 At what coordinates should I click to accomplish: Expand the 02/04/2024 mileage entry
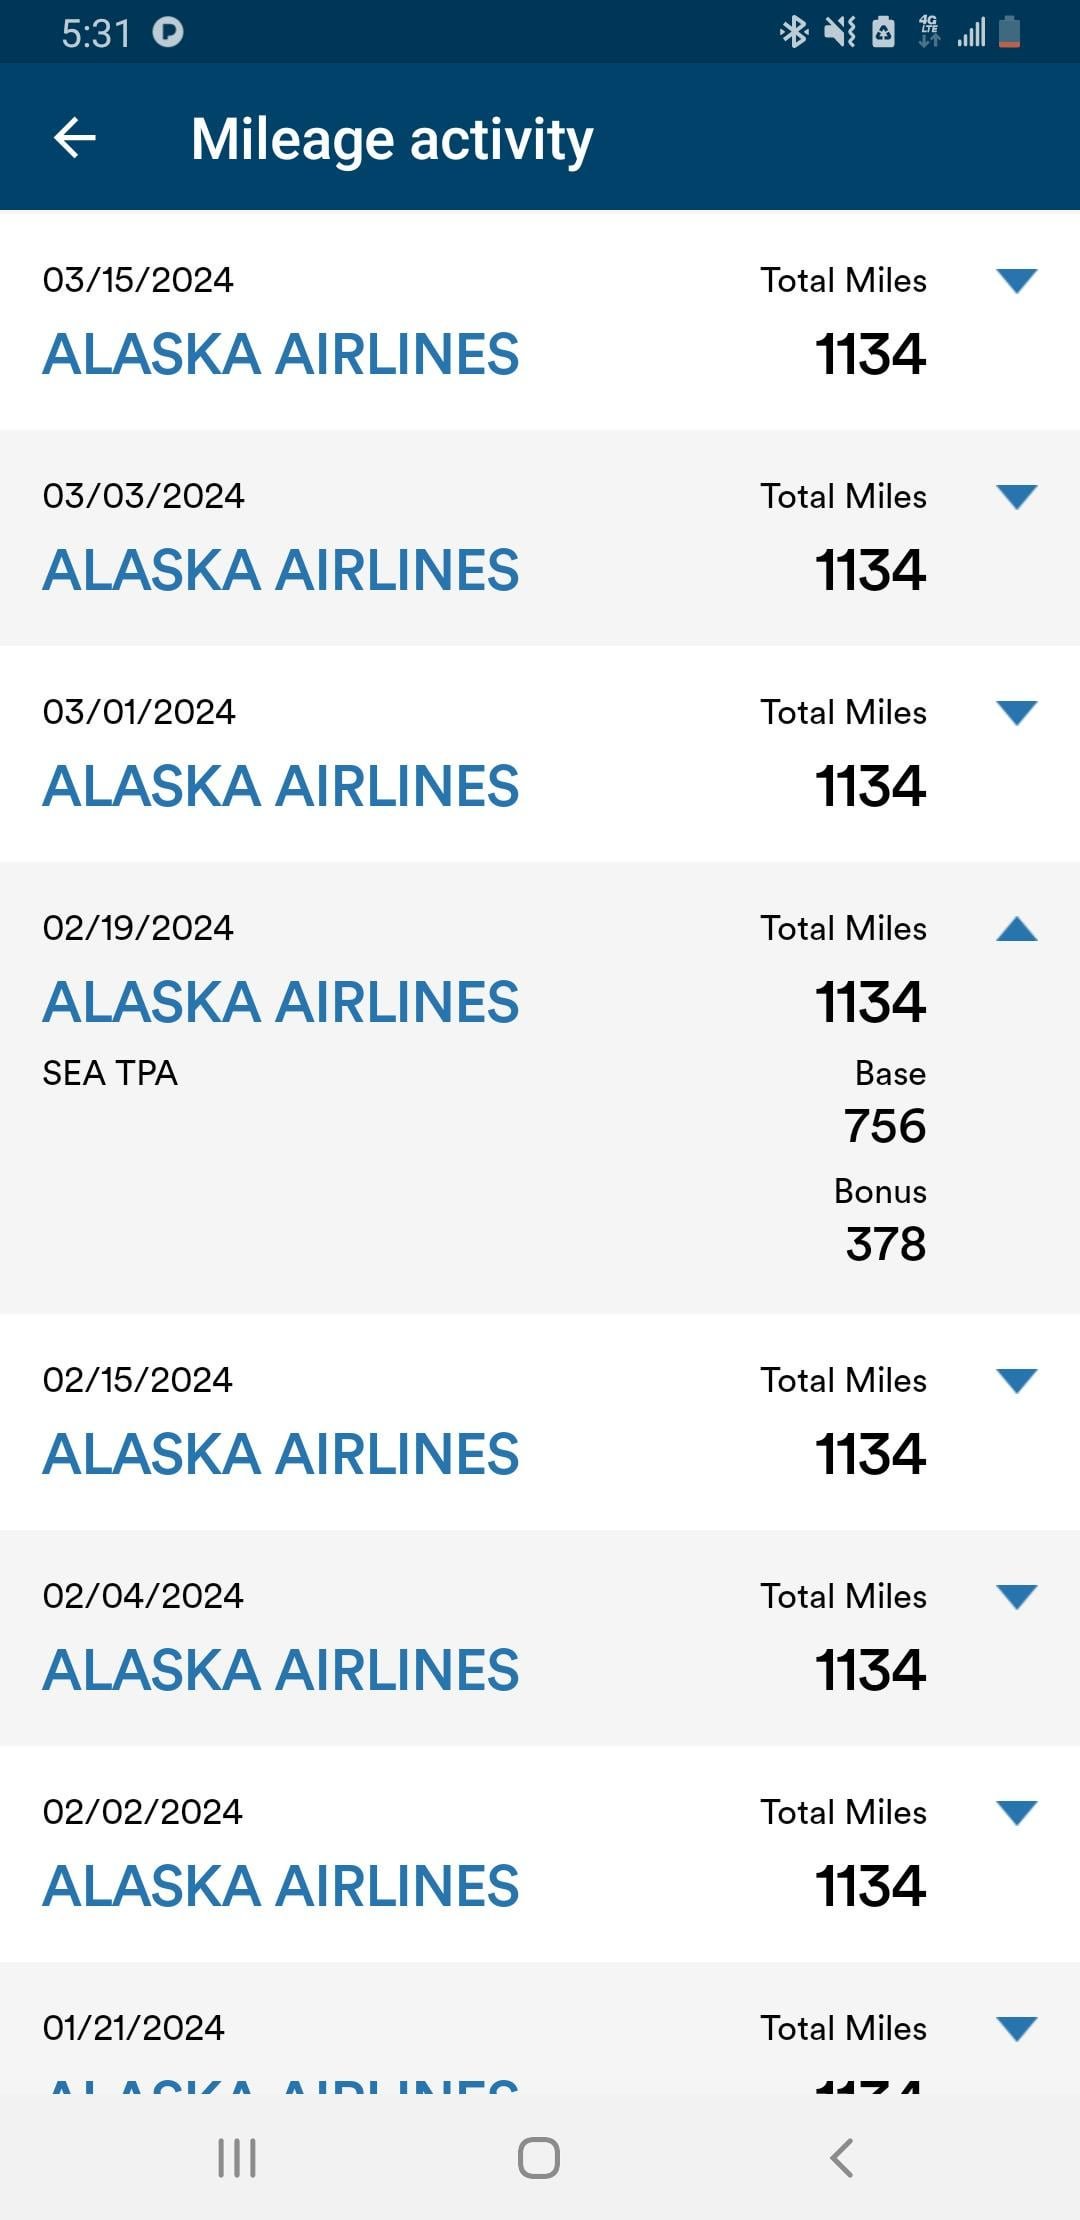1016,1597
